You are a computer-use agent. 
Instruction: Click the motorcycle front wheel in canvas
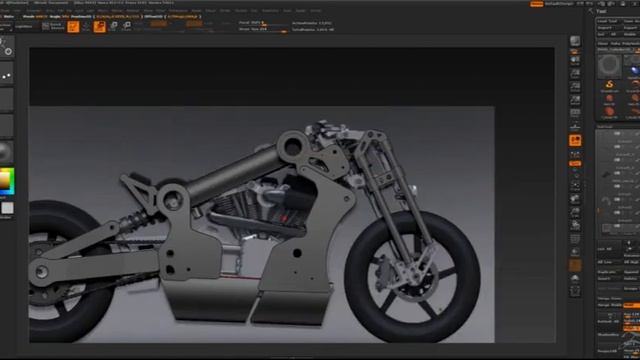pos(412,278)
